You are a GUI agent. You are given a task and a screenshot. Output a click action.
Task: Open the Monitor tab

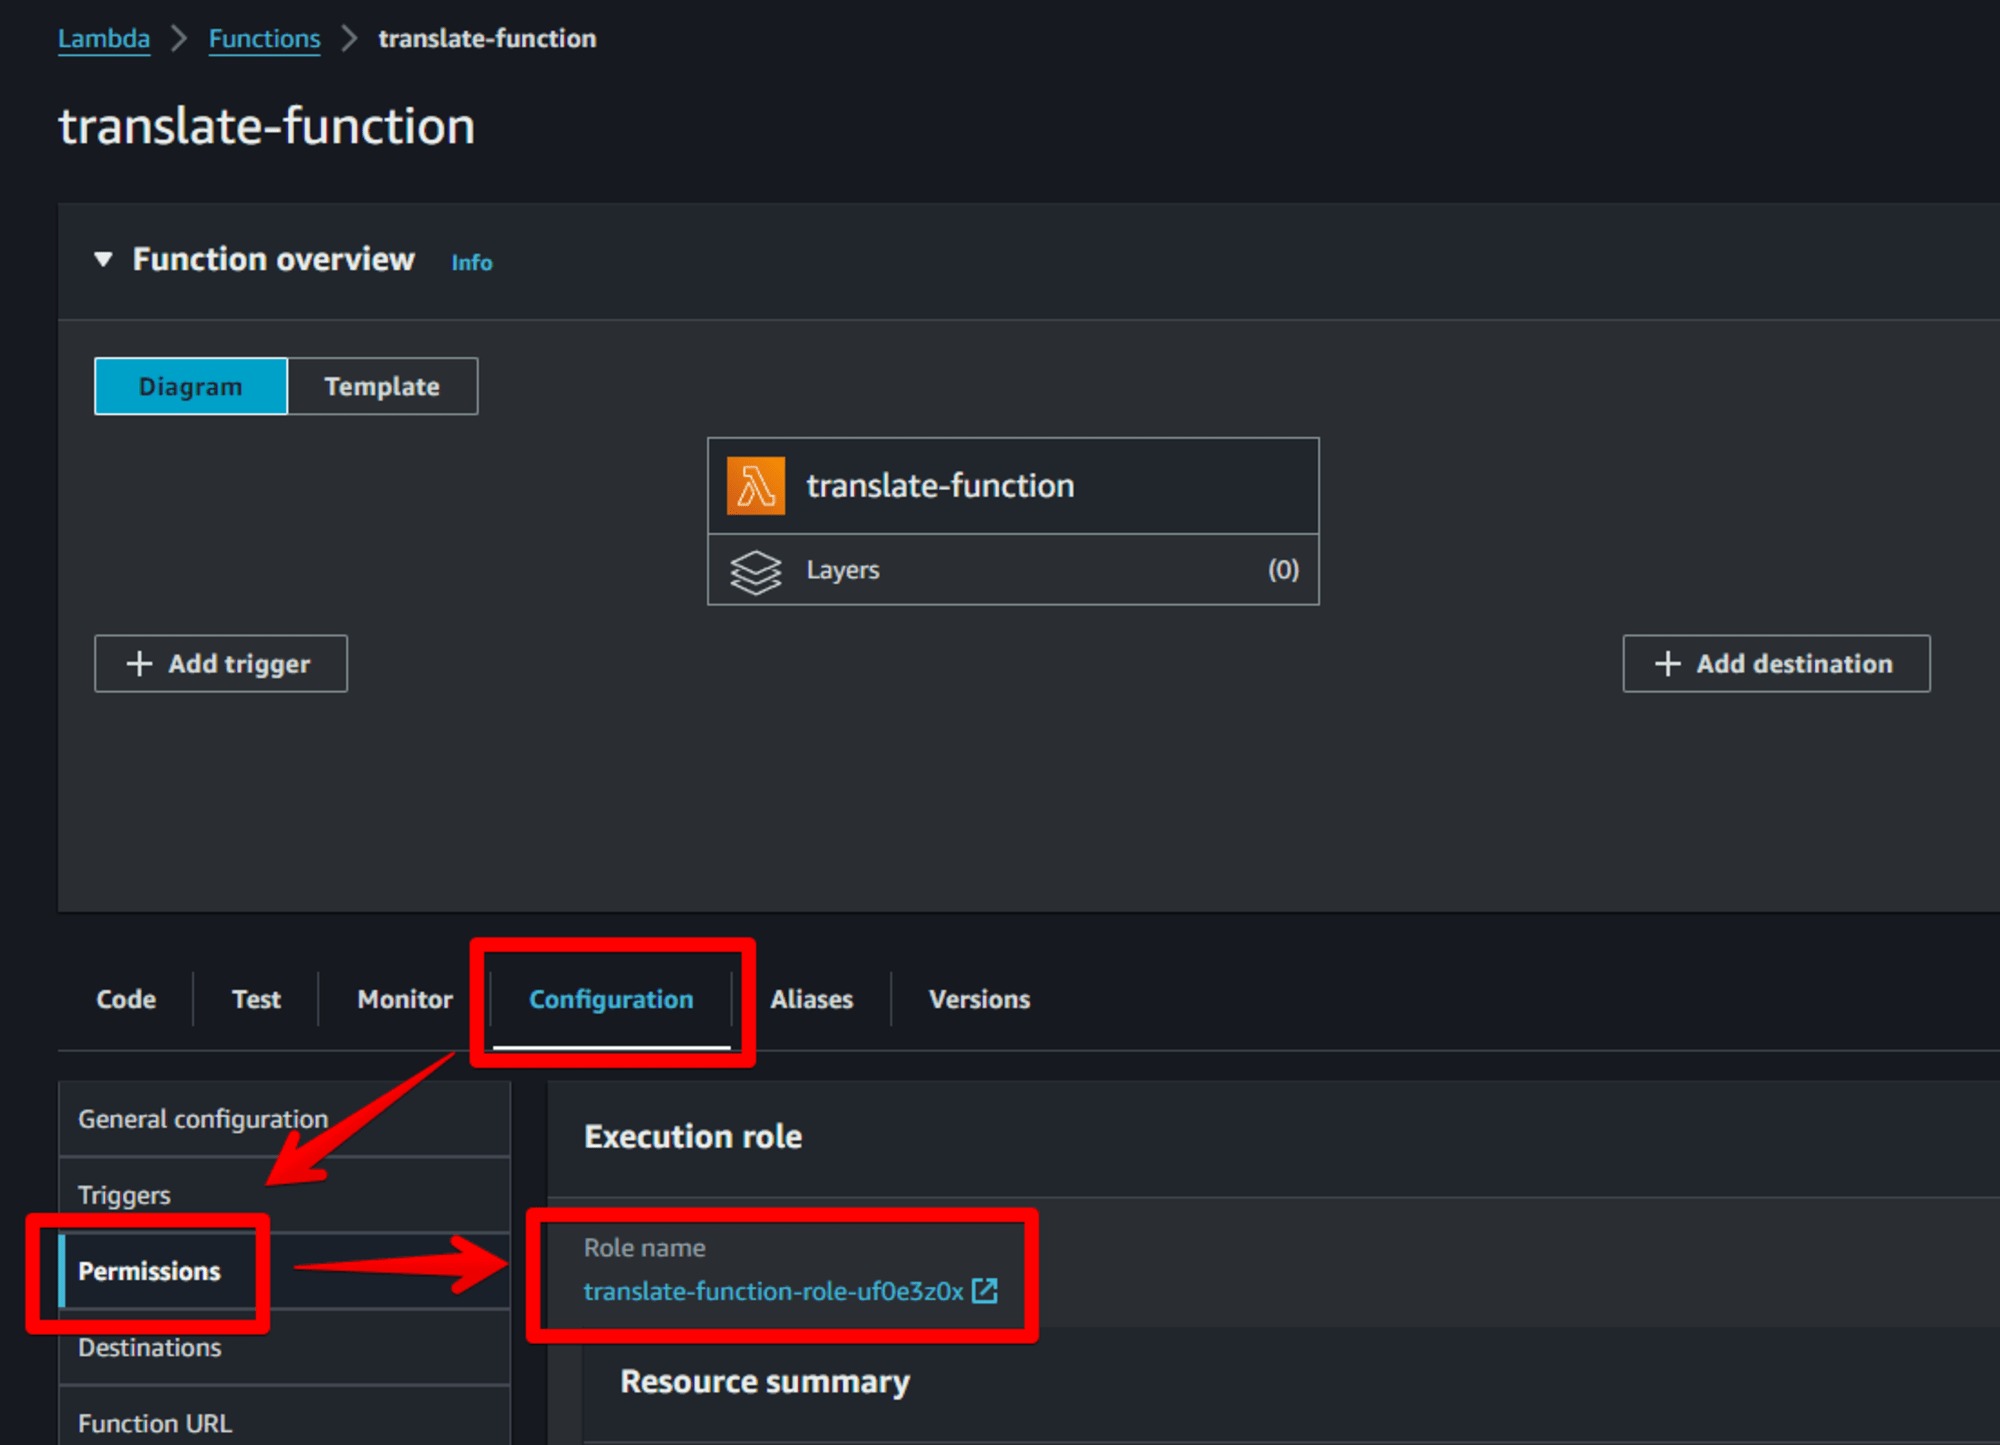(x=405, y=999)
